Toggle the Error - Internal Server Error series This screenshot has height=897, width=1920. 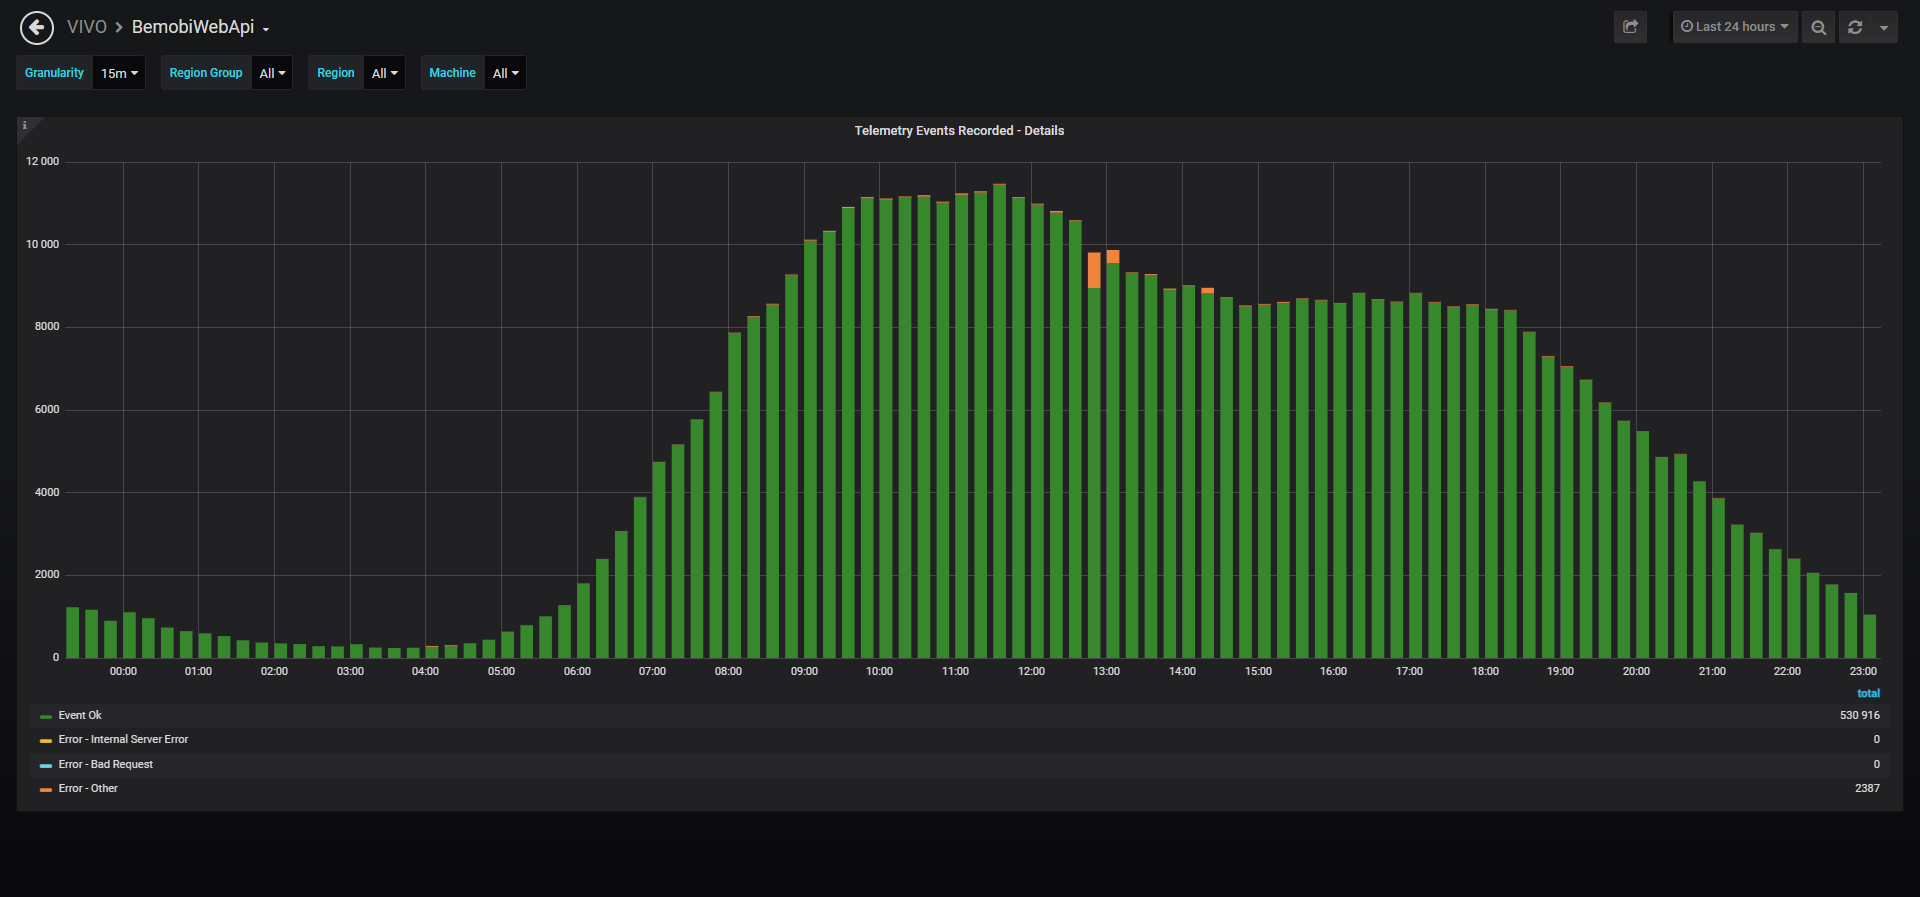[123, 739]
